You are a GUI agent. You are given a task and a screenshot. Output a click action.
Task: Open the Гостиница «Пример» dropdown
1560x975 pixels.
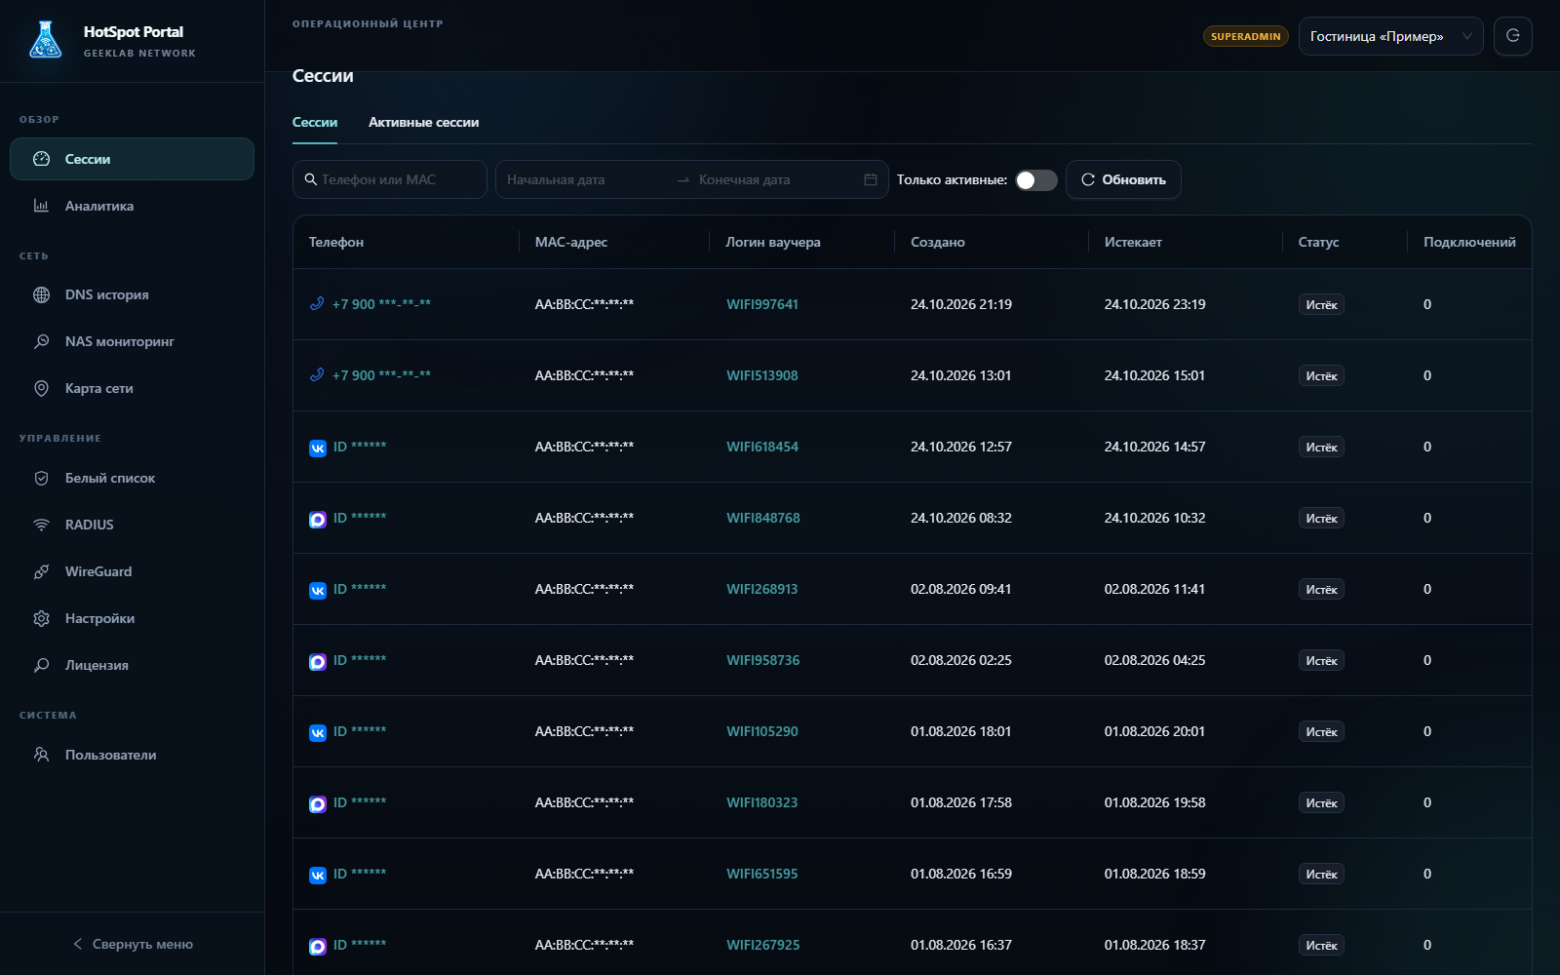pyautogui.click(x=1390, y=36)
